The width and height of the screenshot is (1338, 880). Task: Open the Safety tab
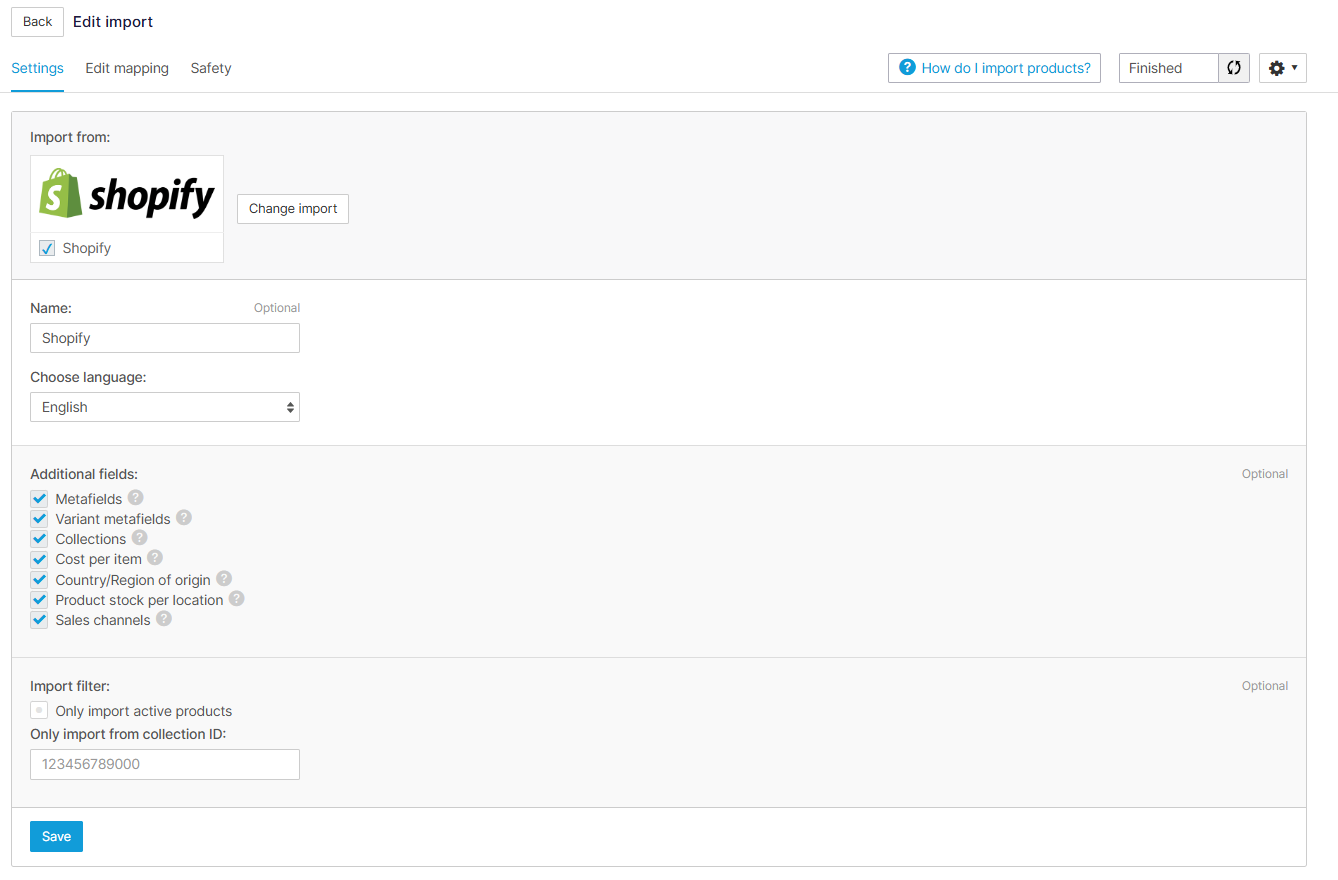211,68
